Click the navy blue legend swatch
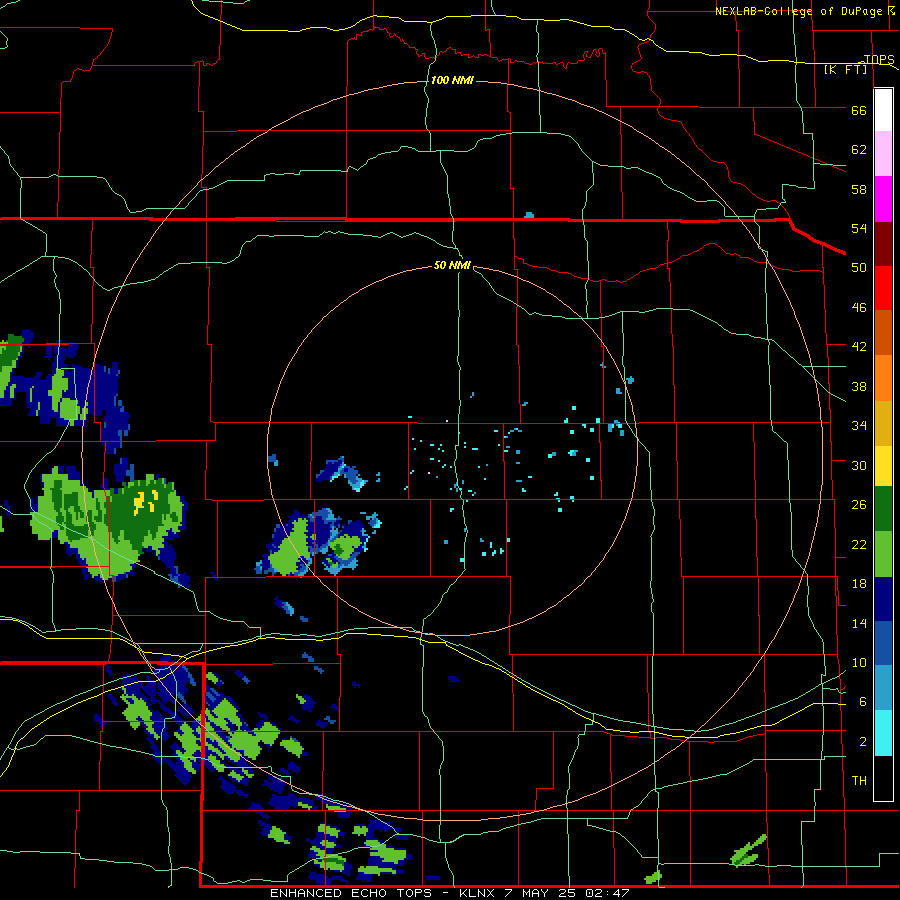 (x=883, y=599)
